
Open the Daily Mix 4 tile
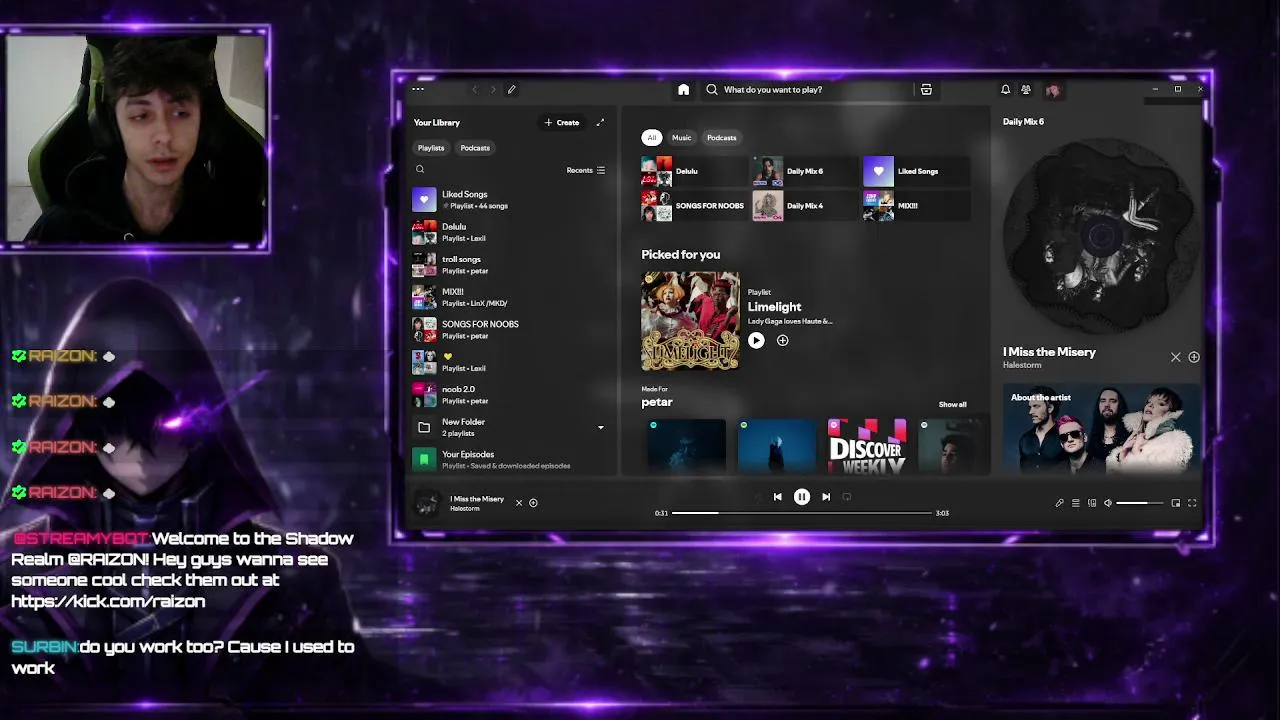click(x=805, y=206)
